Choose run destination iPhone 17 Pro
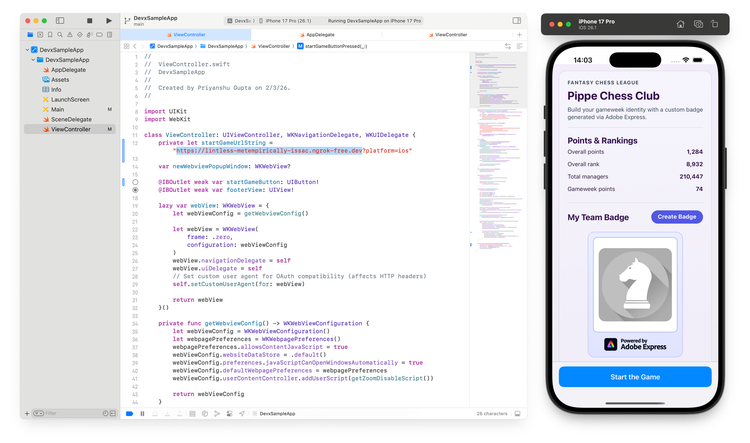Screen dimensions: 750x443 286,21
